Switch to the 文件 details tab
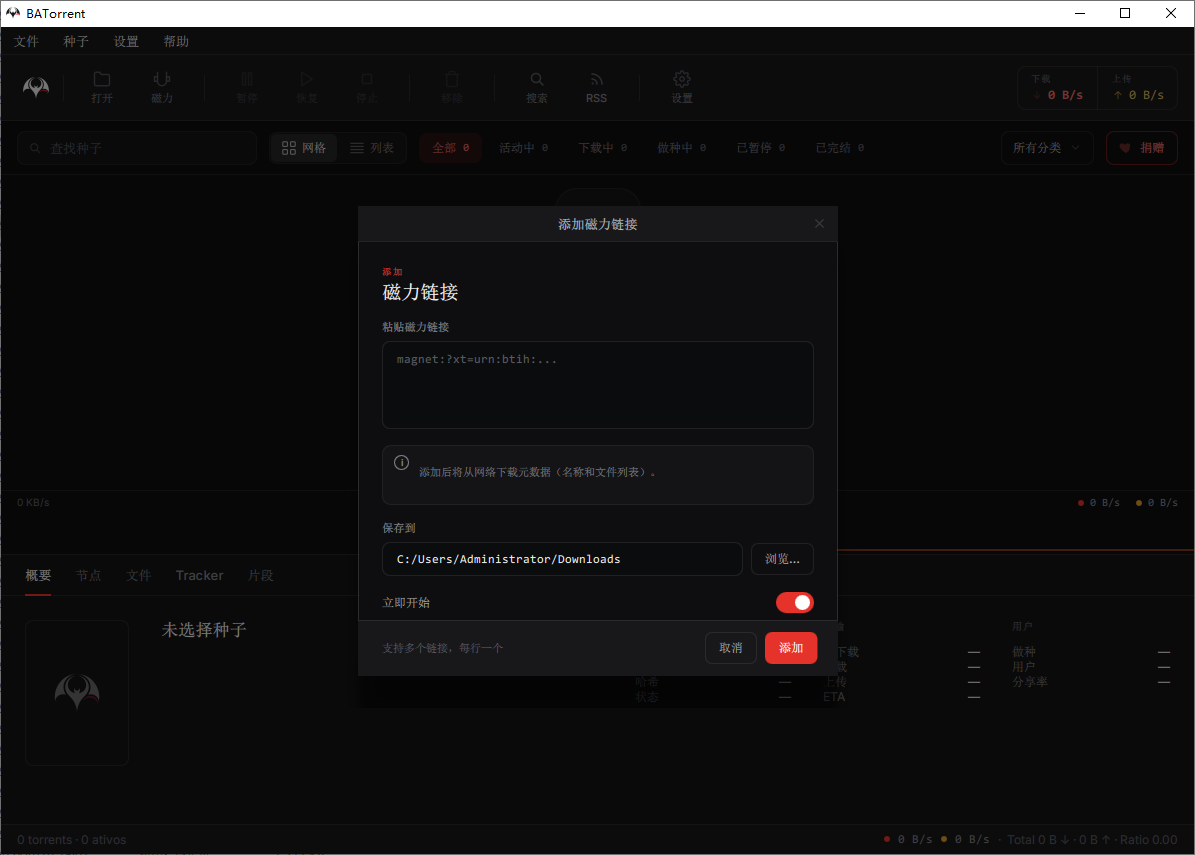Screen dimensions: 1195x855 [139, 575]
